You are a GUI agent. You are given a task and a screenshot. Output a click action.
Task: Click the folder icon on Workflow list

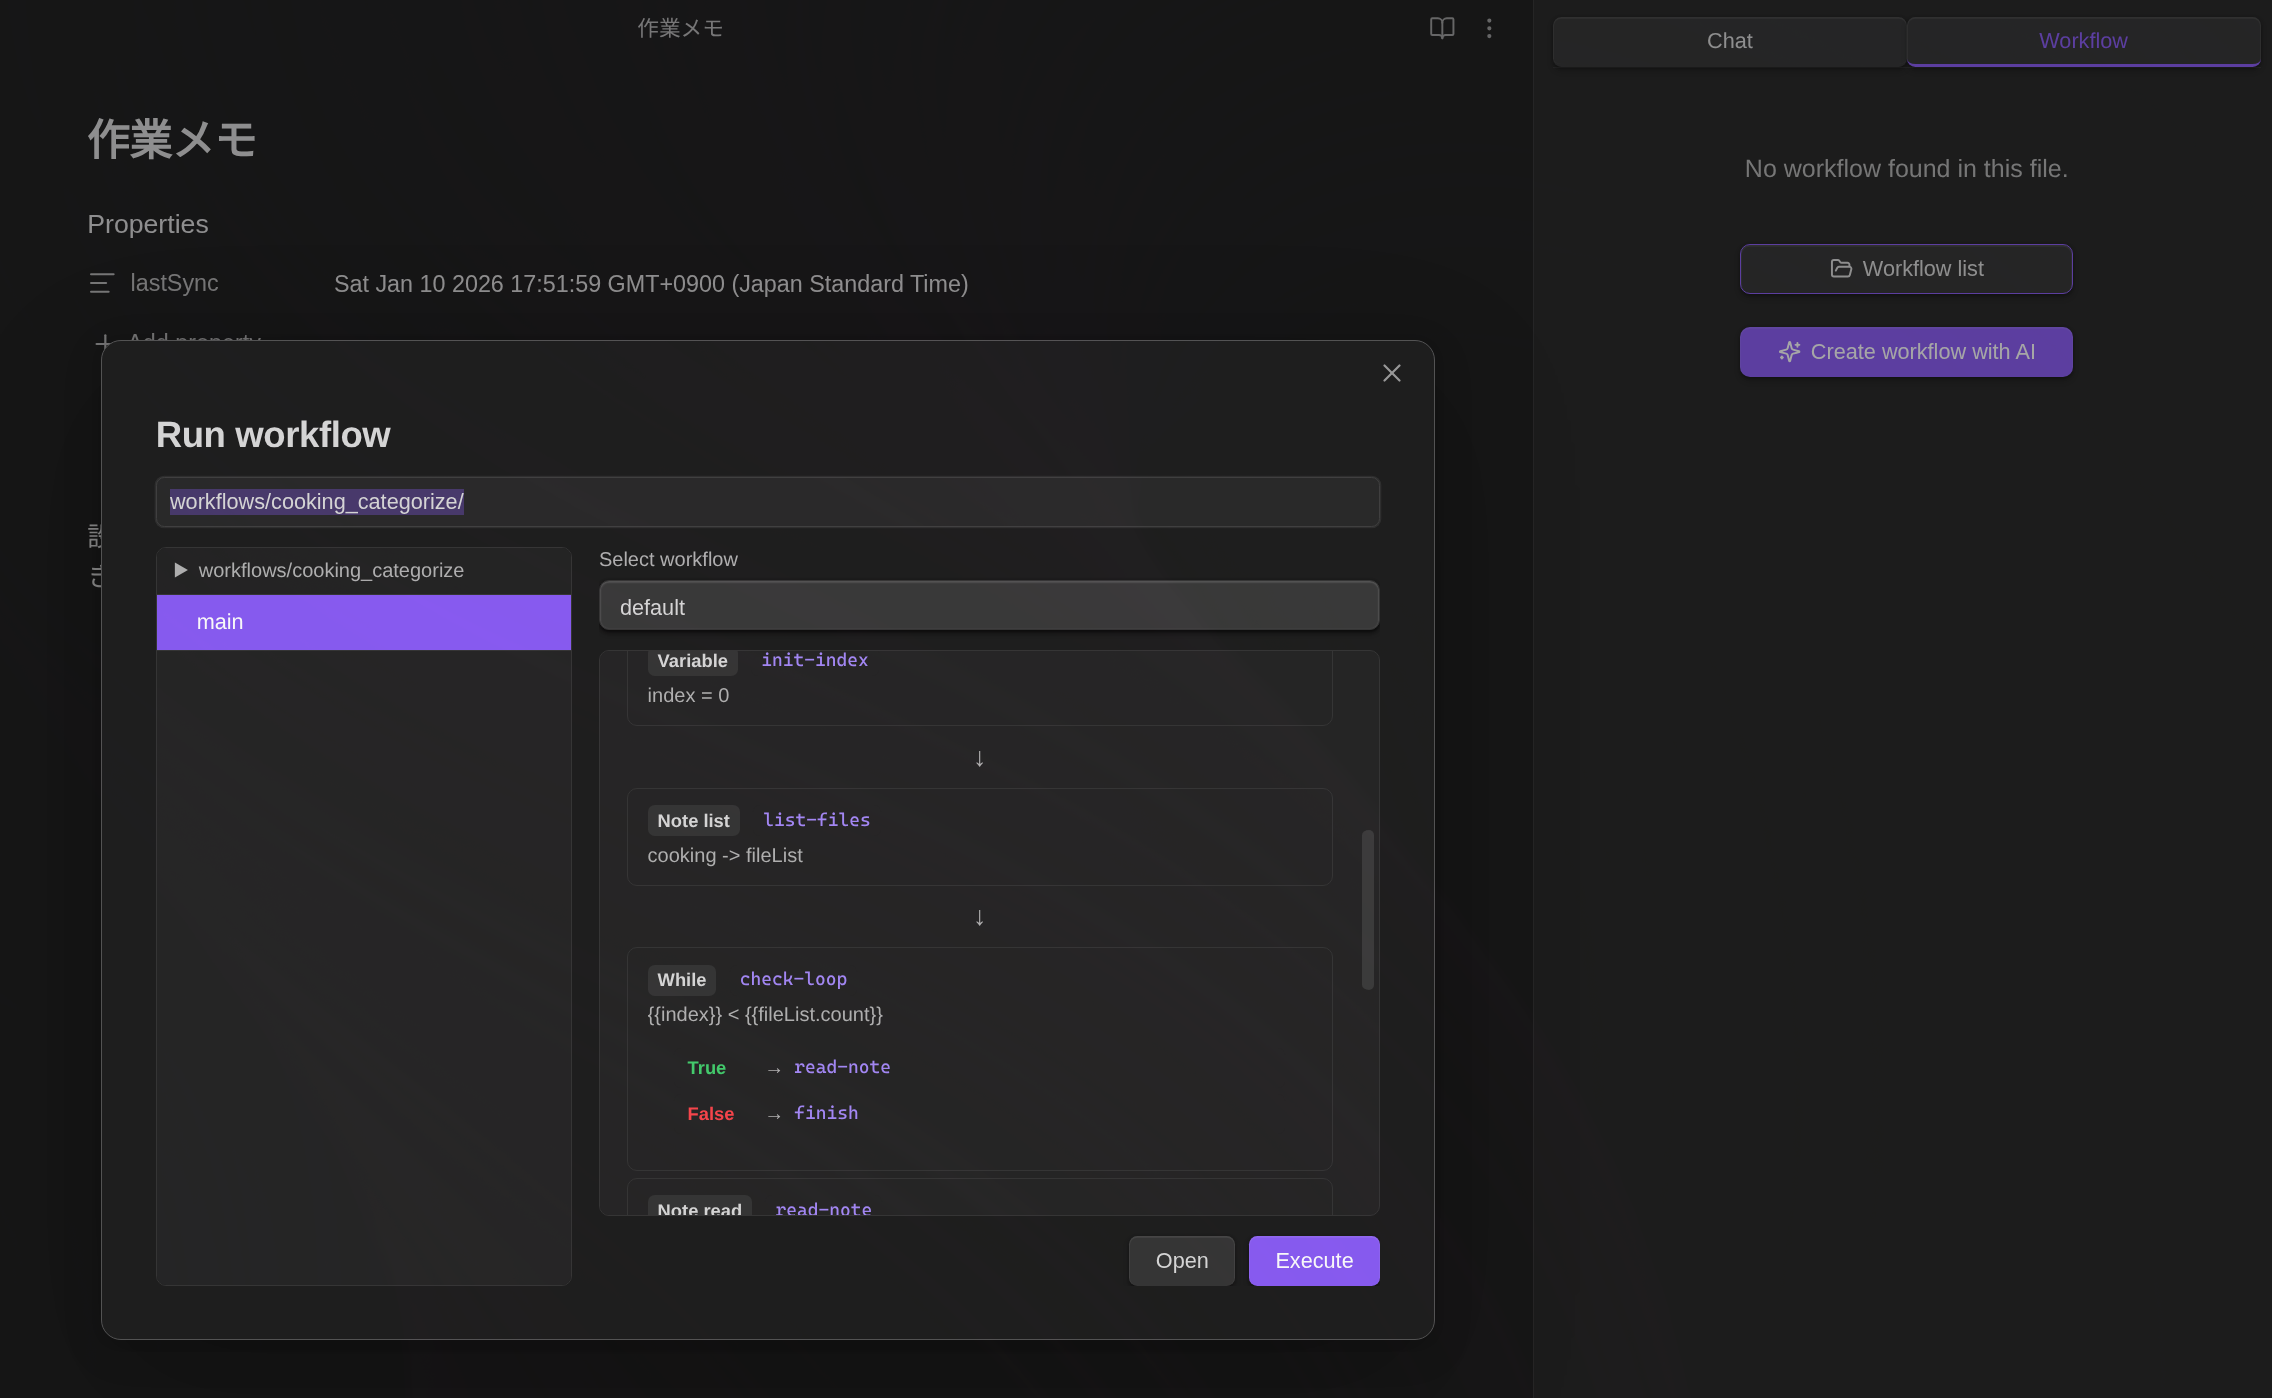(x=1840, y=269)
